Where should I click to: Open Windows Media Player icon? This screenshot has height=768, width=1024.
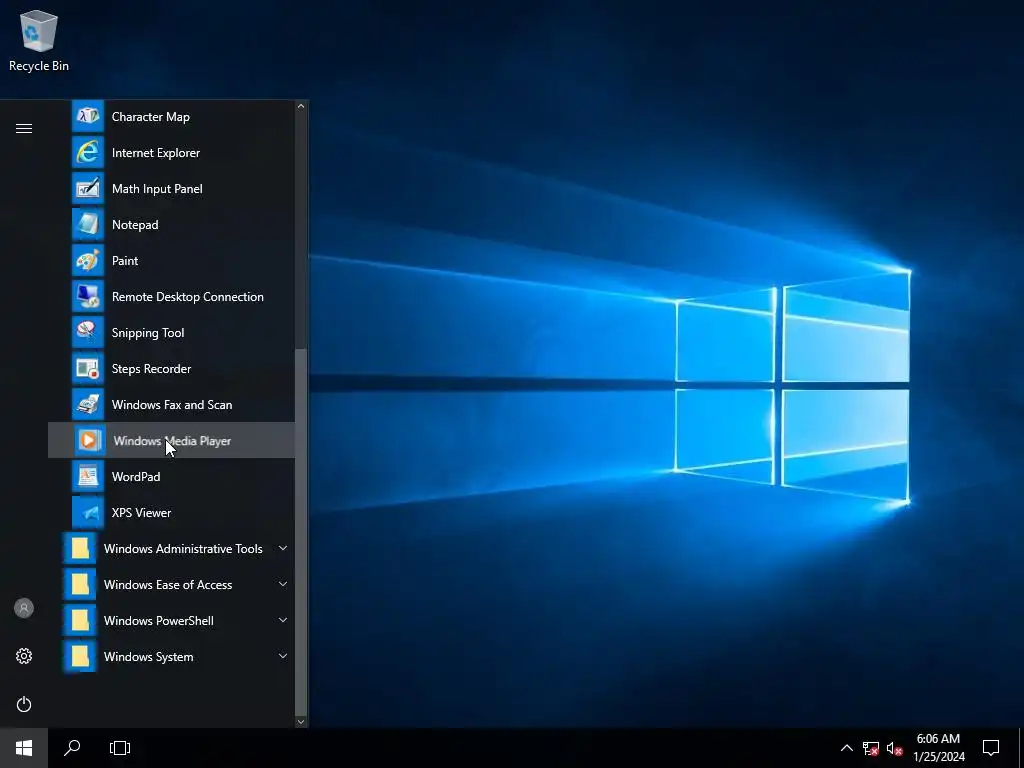(89, 441)
